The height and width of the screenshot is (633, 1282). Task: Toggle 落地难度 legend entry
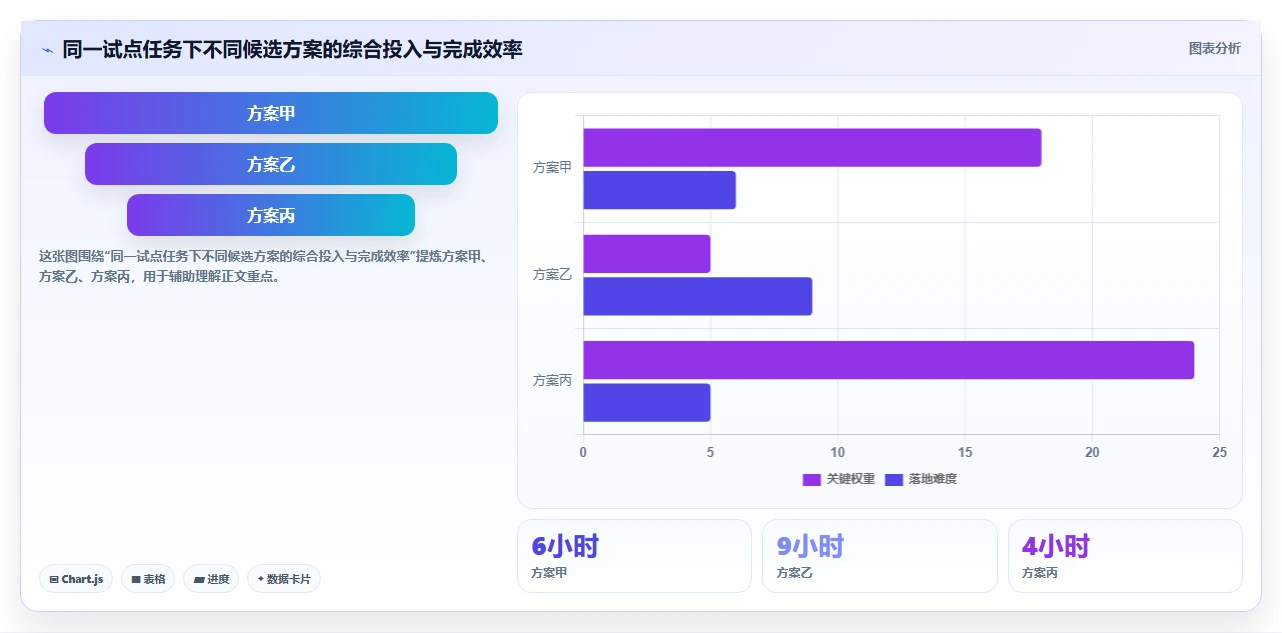click(x=921, y=479)
